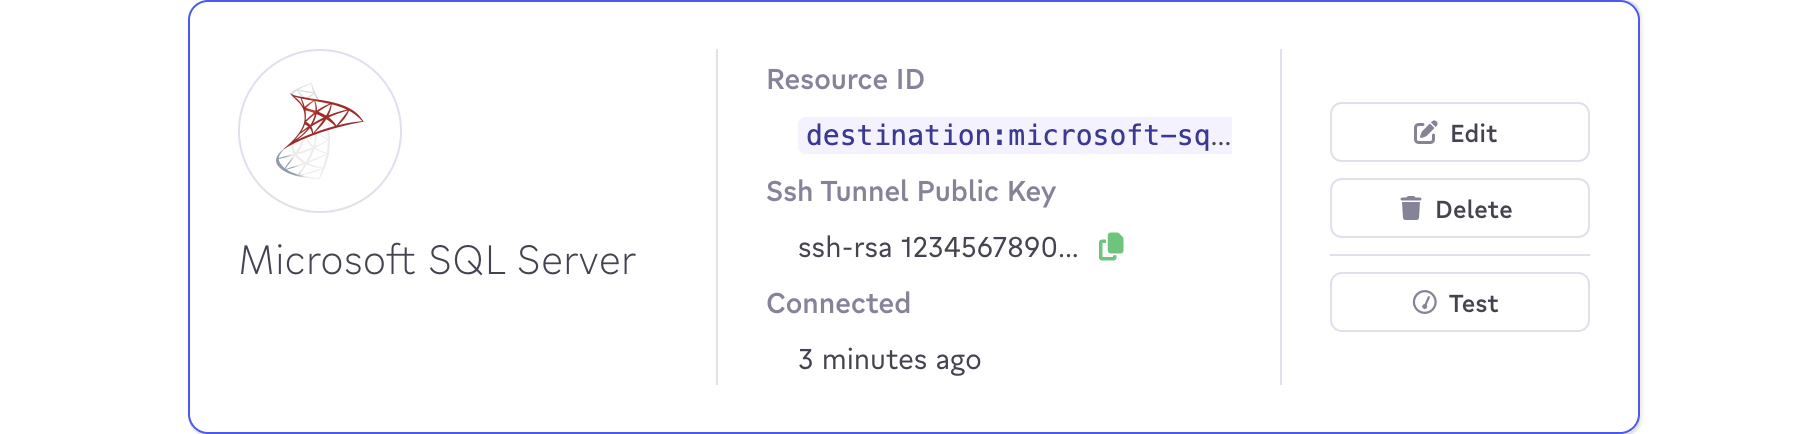Click the Microsoft SQL Server title
The height and width of the screenshot is (434, 1820).
[437, 261]
